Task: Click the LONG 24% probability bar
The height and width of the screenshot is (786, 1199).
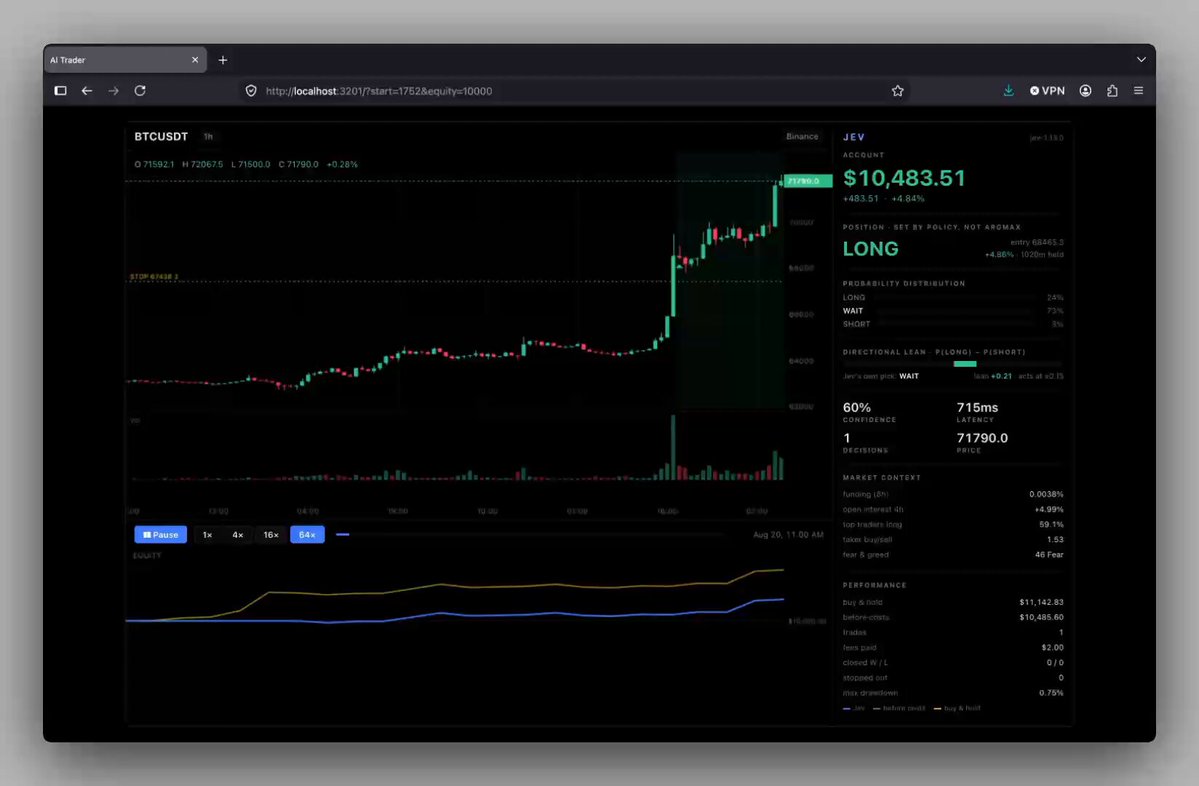Action: (953, 297)
